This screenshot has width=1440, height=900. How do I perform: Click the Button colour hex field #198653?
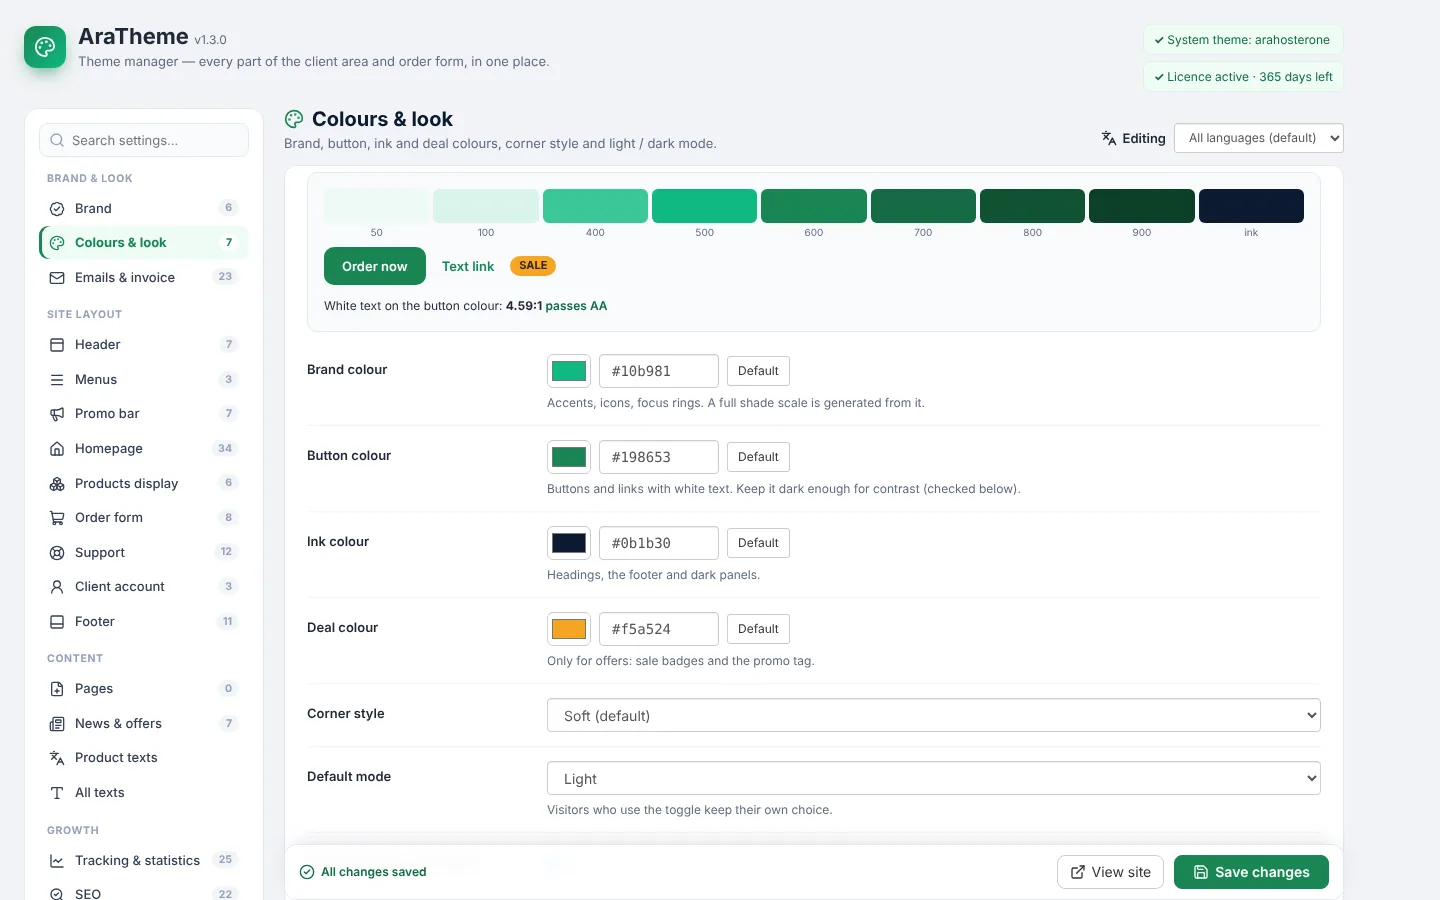[x=659, y=457]
